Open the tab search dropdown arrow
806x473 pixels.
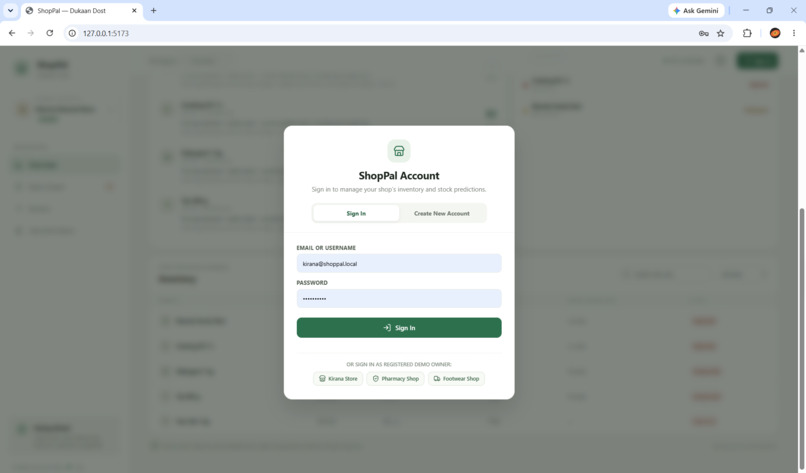click(x=10, y=10)
